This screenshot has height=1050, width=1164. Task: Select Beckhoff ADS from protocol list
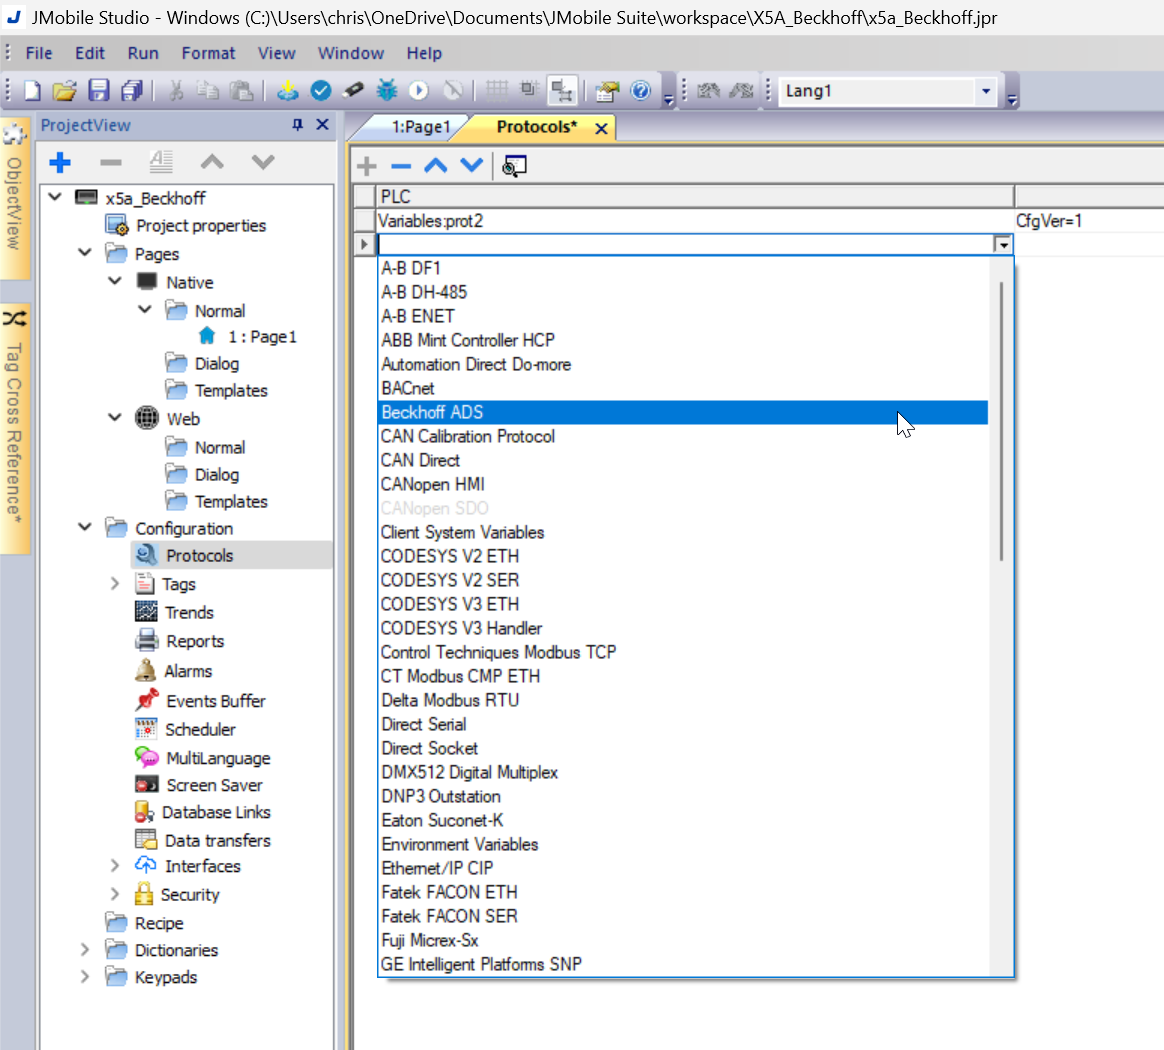(683, 412)
